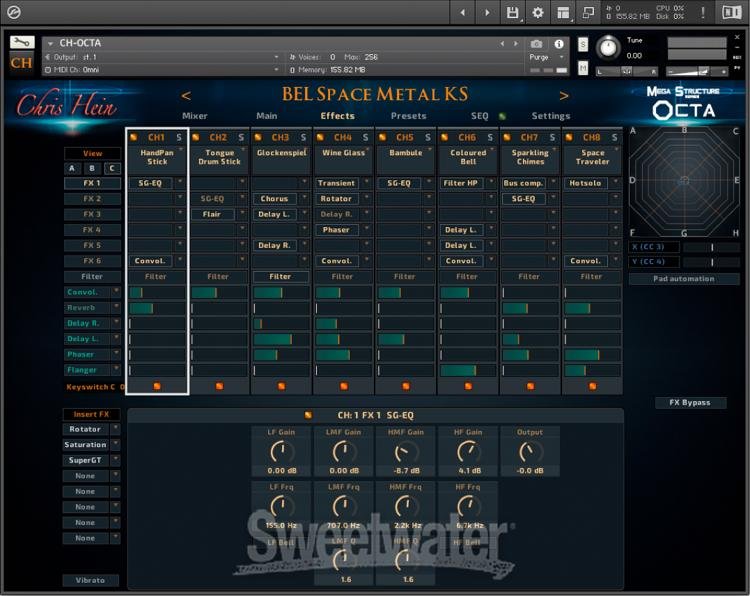Toggle the CH1 channel power button
Image resolution: width=750 pixels, height=596 pixels.
pos(133,137)
